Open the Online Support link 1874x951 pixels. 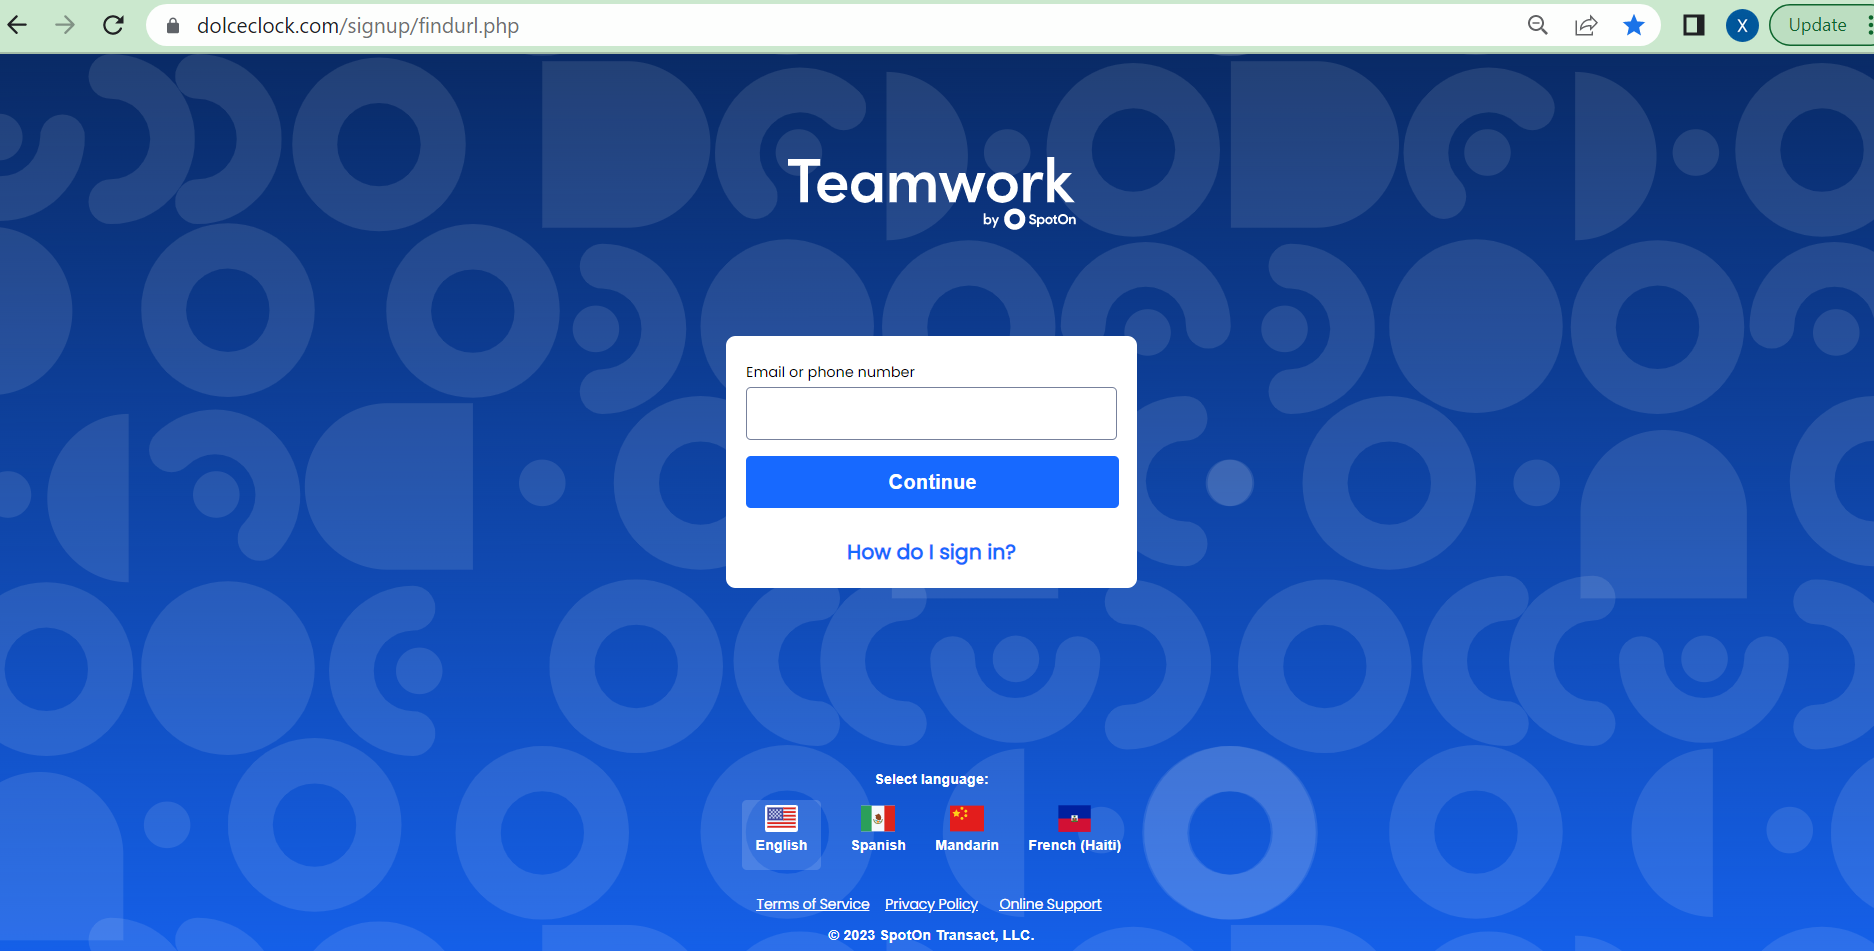coord(1050,904)
